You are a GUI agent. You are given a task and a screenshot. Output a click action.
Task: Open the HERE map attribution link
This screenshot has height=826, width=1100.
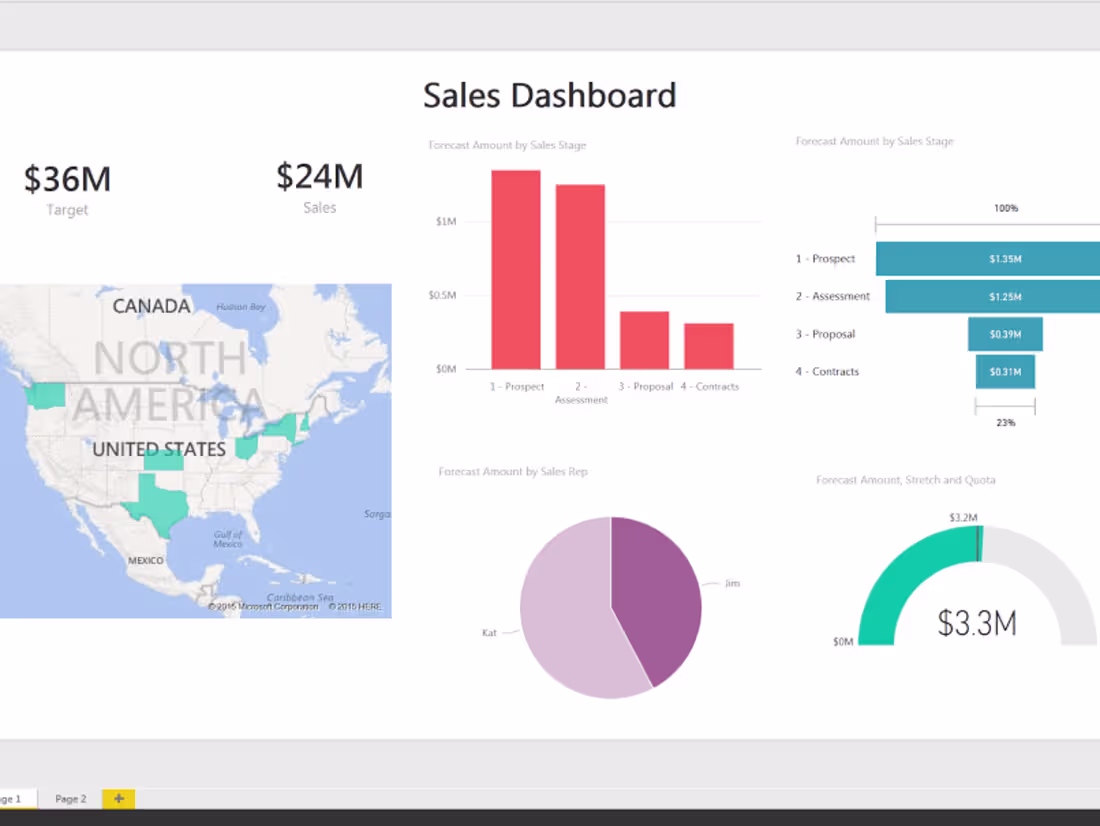pos(357,606)
